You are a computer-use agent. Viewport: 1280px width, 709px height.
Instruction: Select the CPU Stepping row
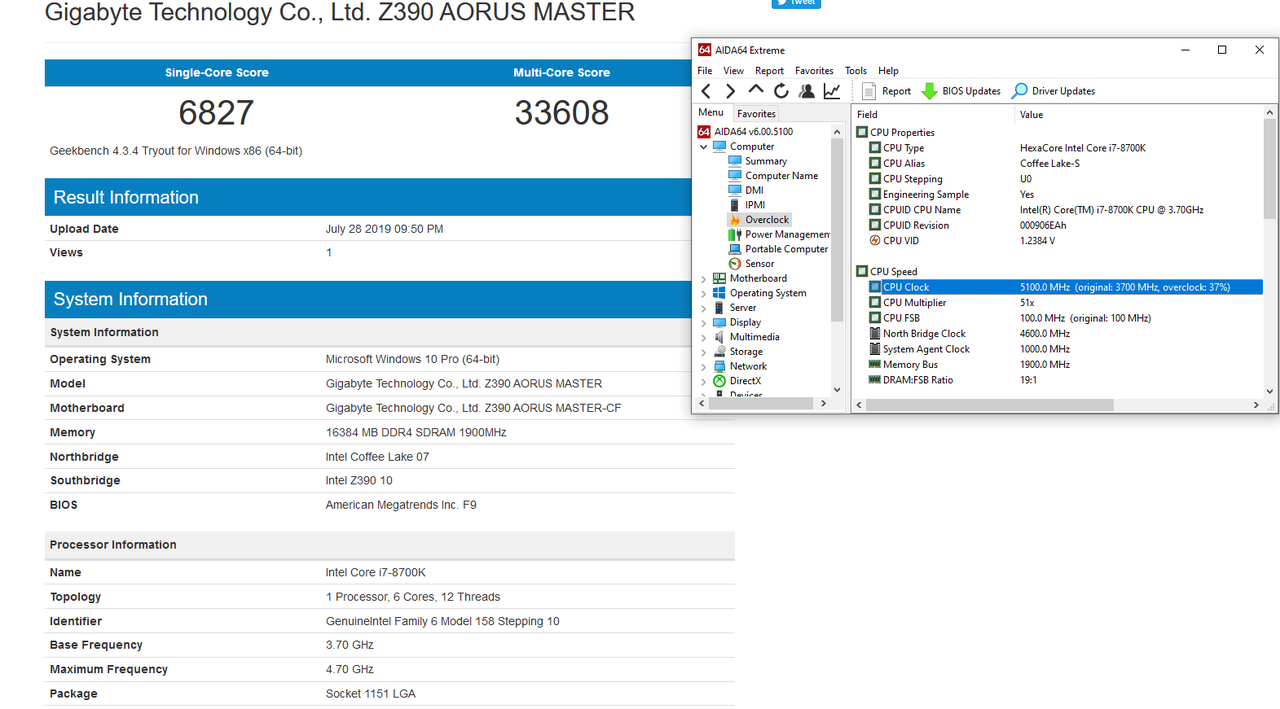tap(1060, 179)
